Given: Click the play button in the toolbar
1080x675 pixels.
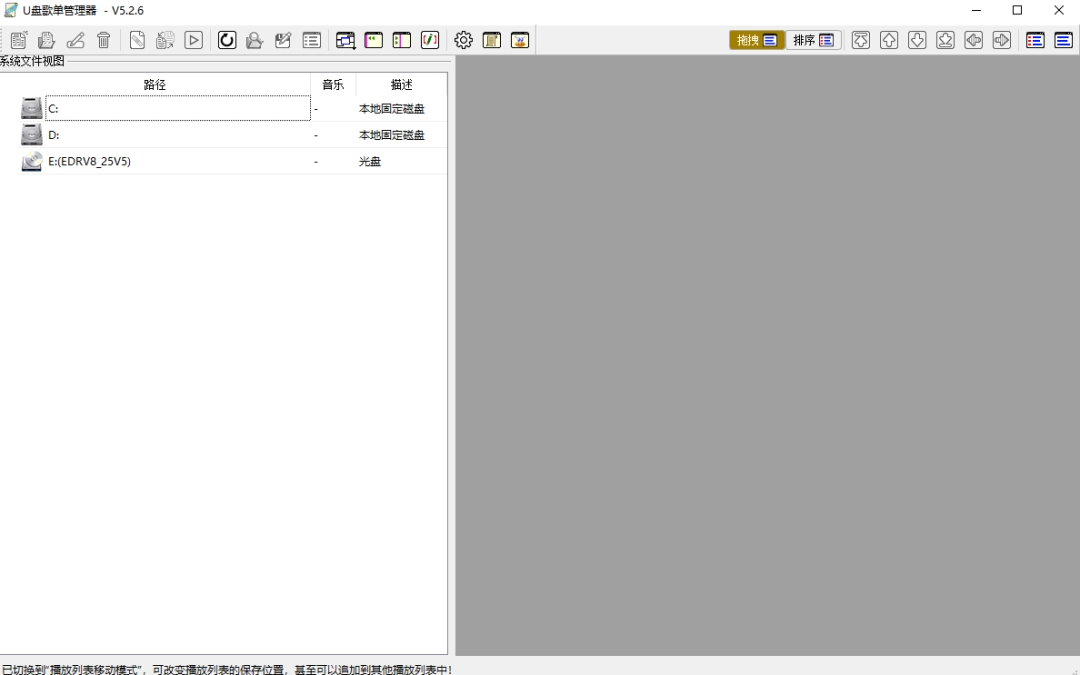Looking at the screenshot, I should click(194, 40).
